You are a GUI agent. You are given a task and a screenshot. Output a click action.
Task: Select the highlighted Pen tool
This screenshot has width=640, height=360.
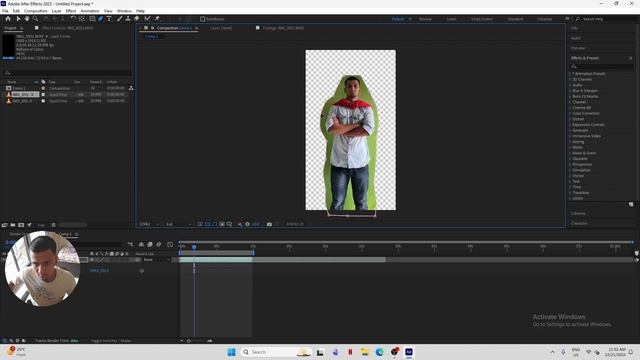pyautogui.click(x=101, y=19)
